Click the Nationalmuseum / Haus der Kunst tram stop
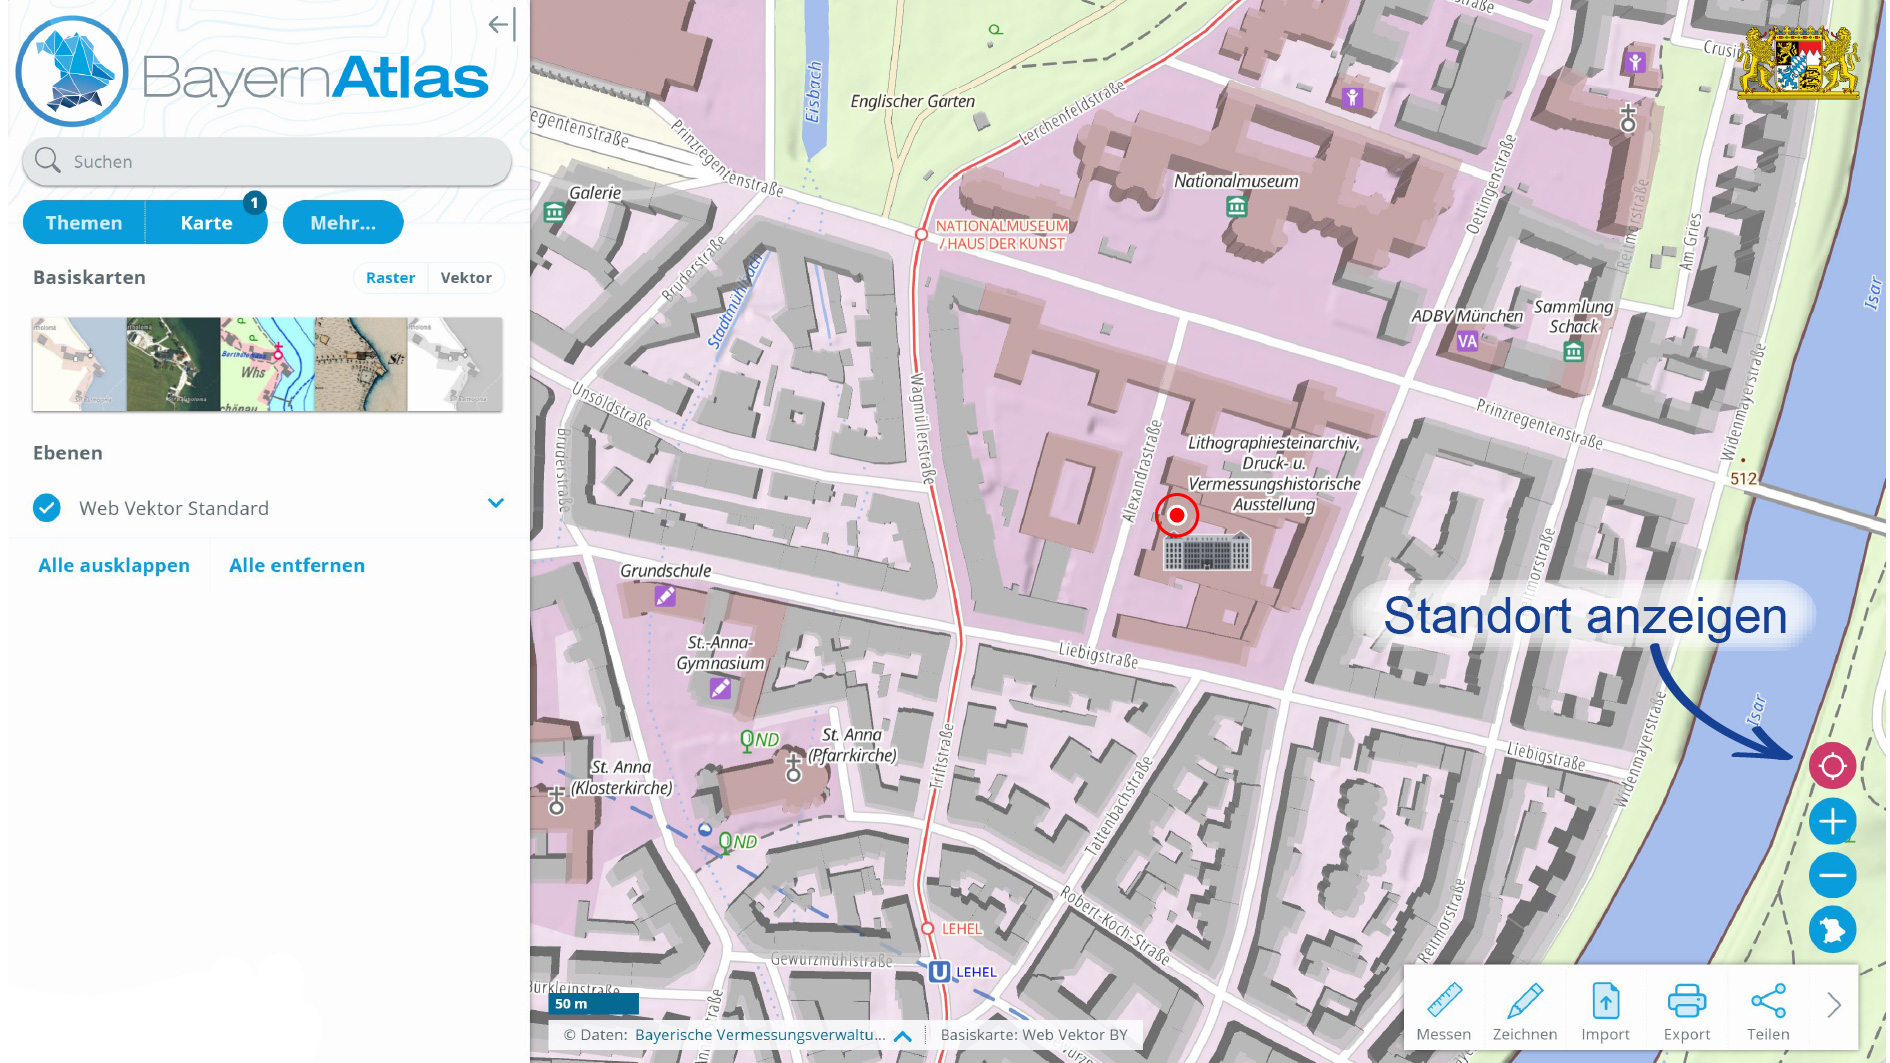 coord(921,234)
